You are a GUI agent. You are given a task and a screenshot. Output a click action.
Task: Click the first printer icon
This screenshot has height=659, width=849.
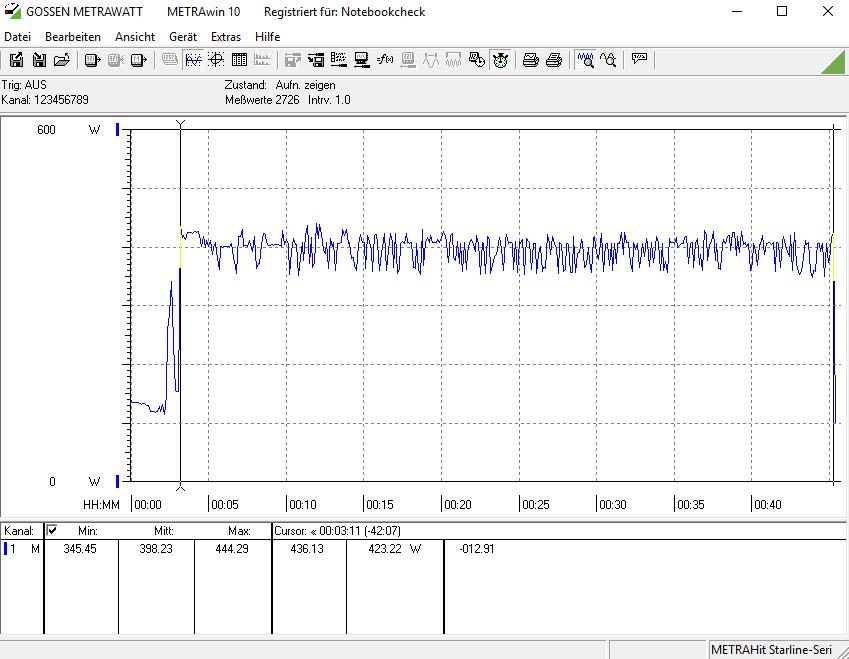pos(531,60)
